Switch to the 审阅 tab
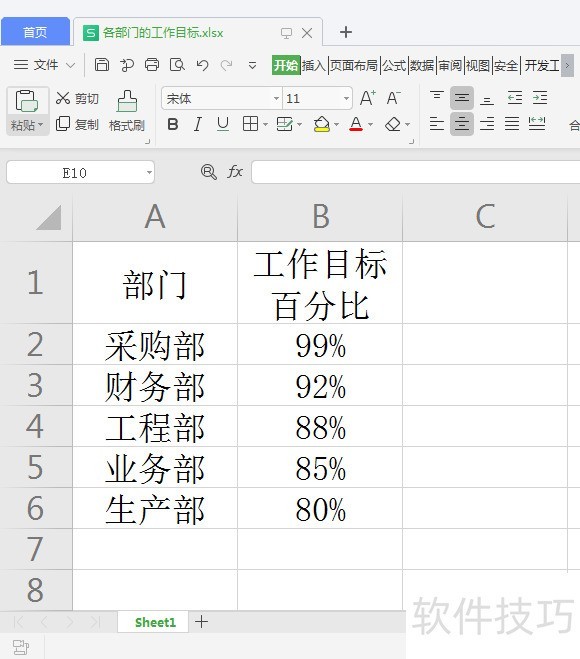Screen dimensions: 580x659 pyautogui.click(x=450, y=65)
